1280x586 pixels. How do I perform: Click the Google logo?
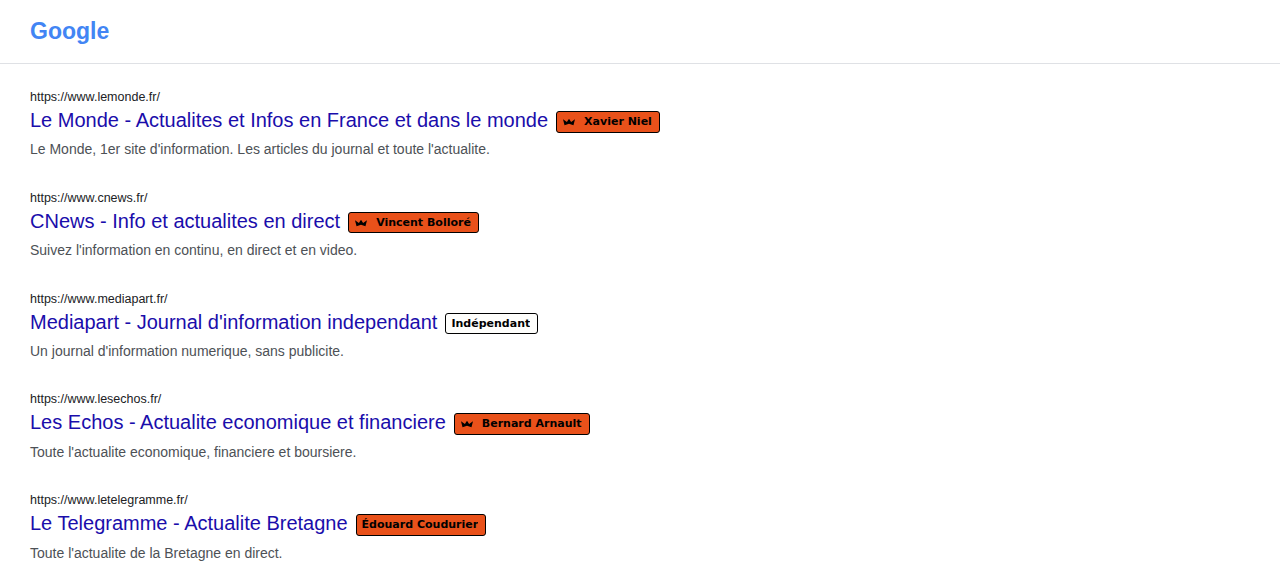pyautogui.click(x=69, y=31)
